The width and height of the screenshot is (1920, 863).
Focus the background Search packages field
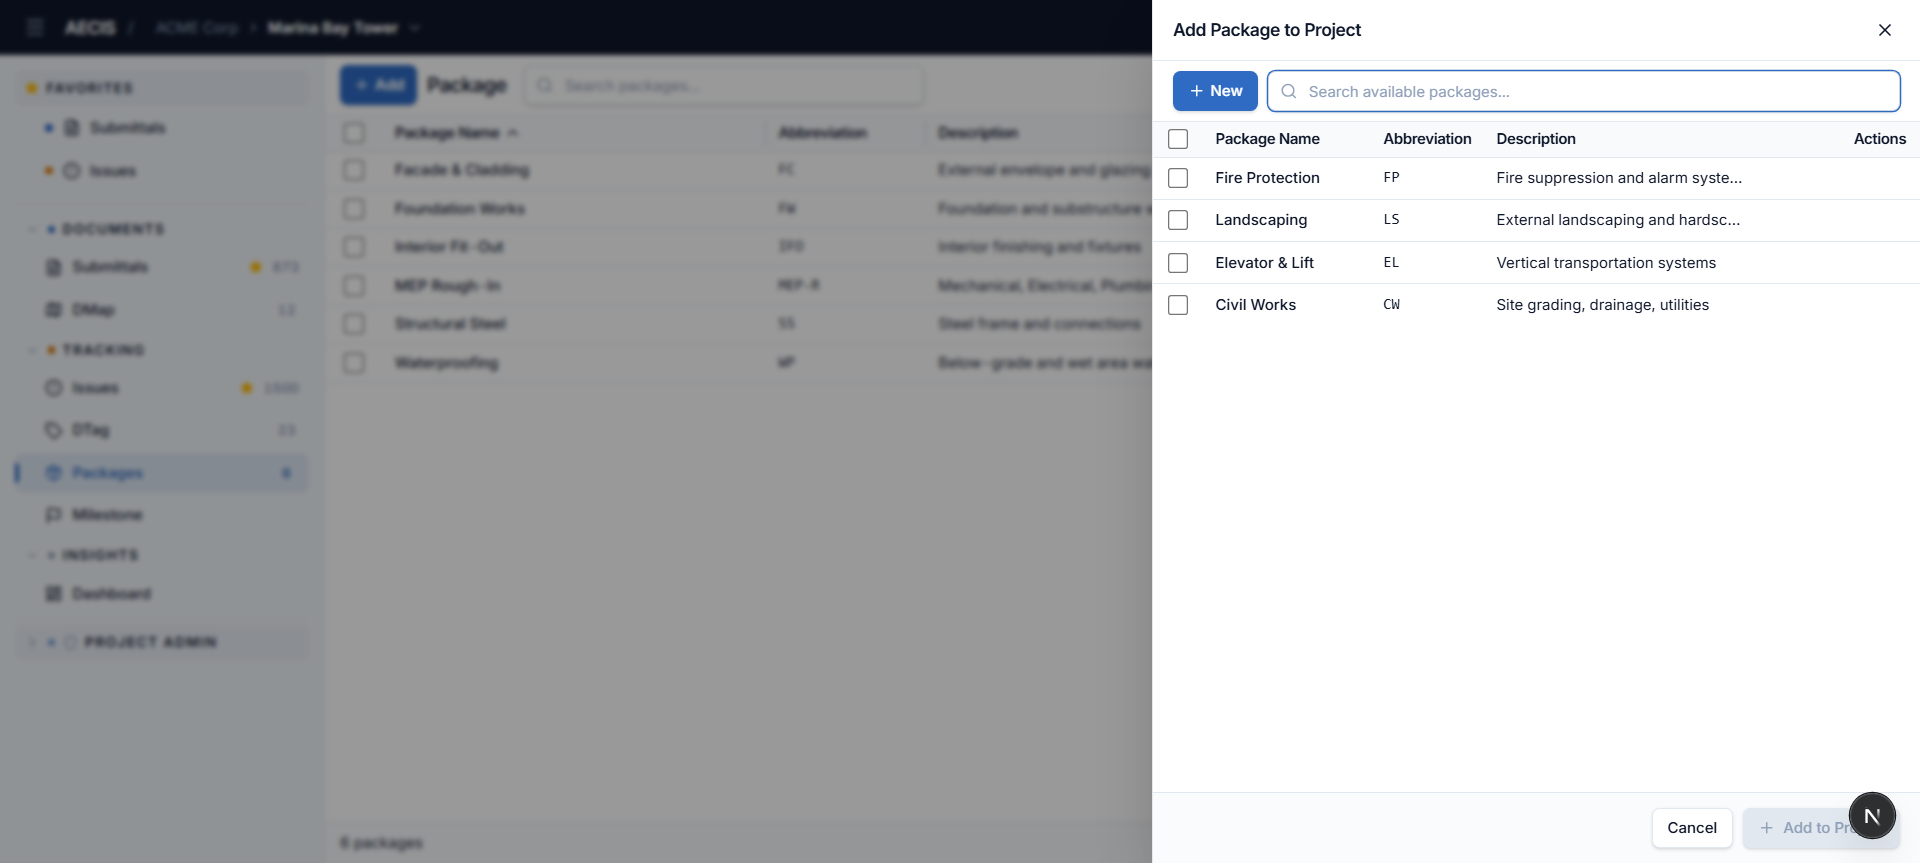pyautogui.click(x=724, y=85)
